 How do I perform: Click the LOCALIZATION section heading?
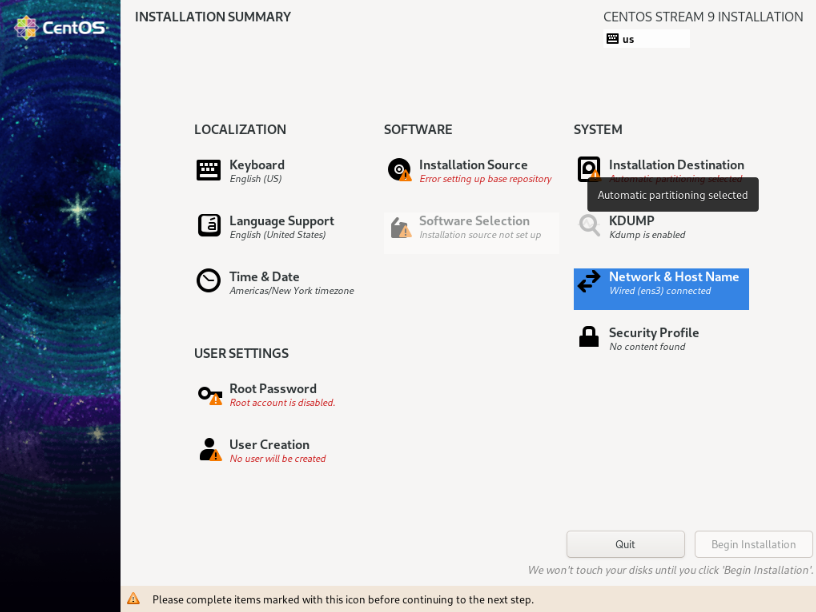(x=240, y=130)
